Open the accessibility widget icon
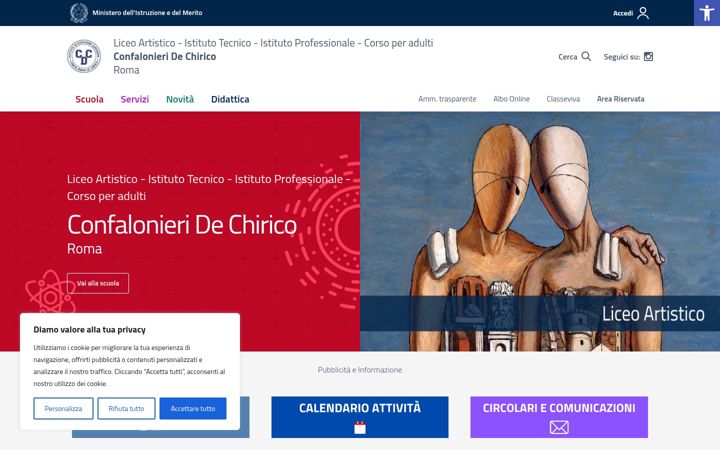Viewport: 720px width, 450px height. tap(707, 13)
